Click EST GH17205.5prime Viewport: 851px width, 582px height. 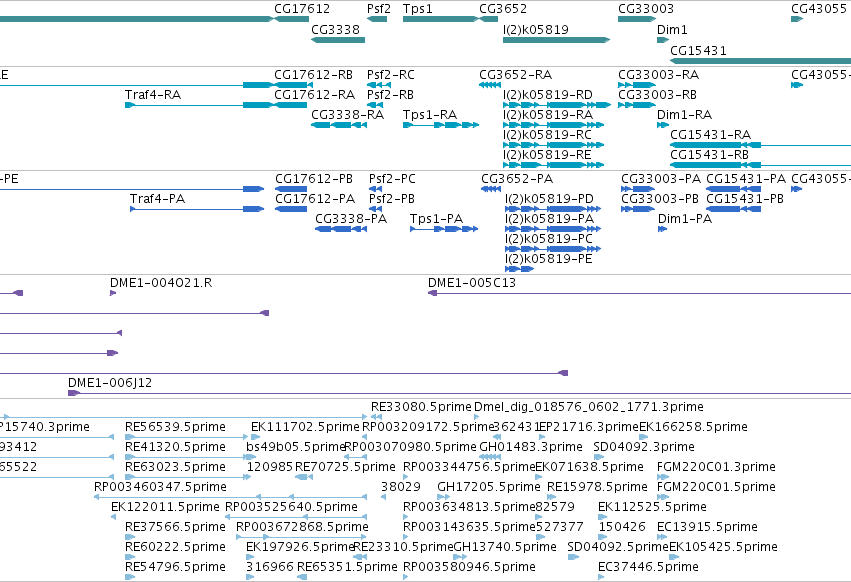point(488,487)
